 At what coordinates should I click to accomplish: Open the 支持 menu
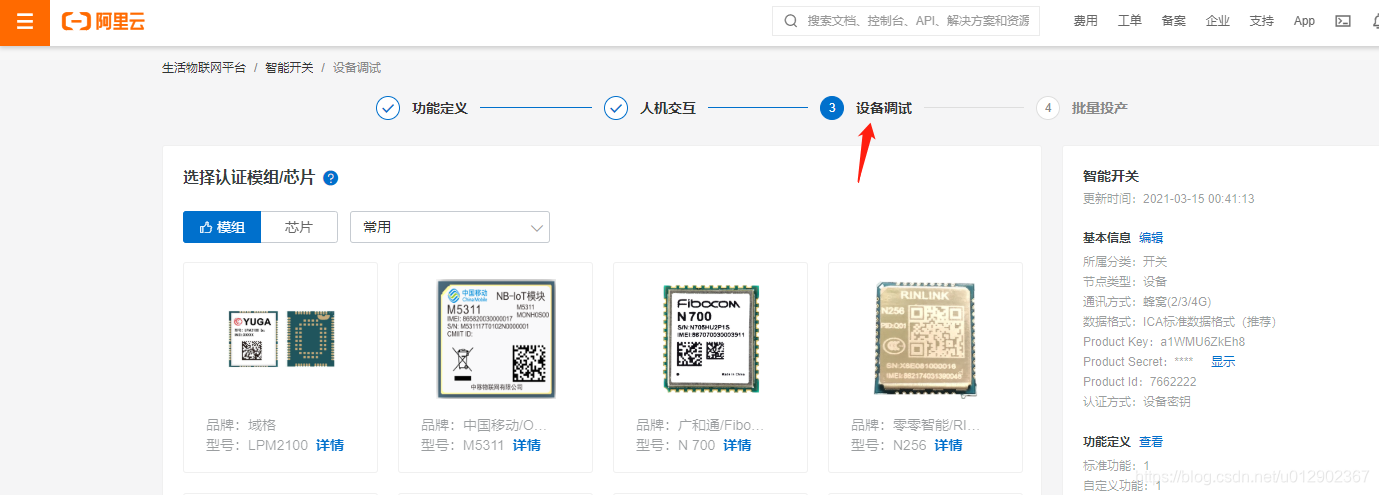click(x=1261, y=21)
